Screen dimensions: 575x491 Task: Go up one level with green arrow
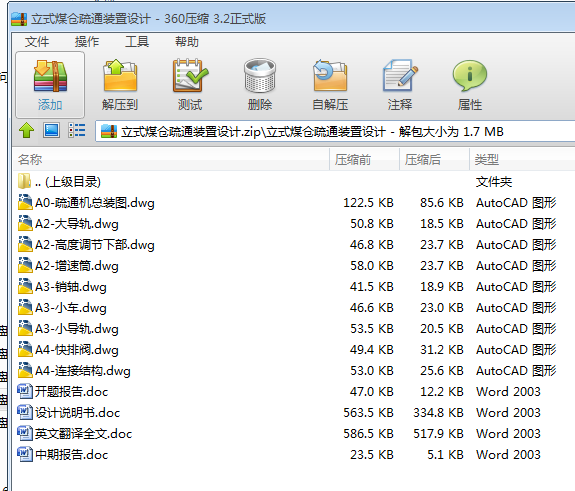tap(26, 130)
